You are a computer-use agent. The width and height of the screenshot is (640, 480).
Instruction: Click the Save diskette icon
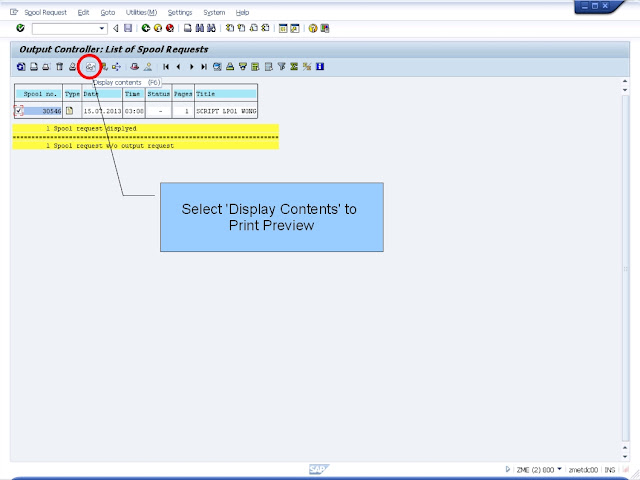(x=128, y=28)
